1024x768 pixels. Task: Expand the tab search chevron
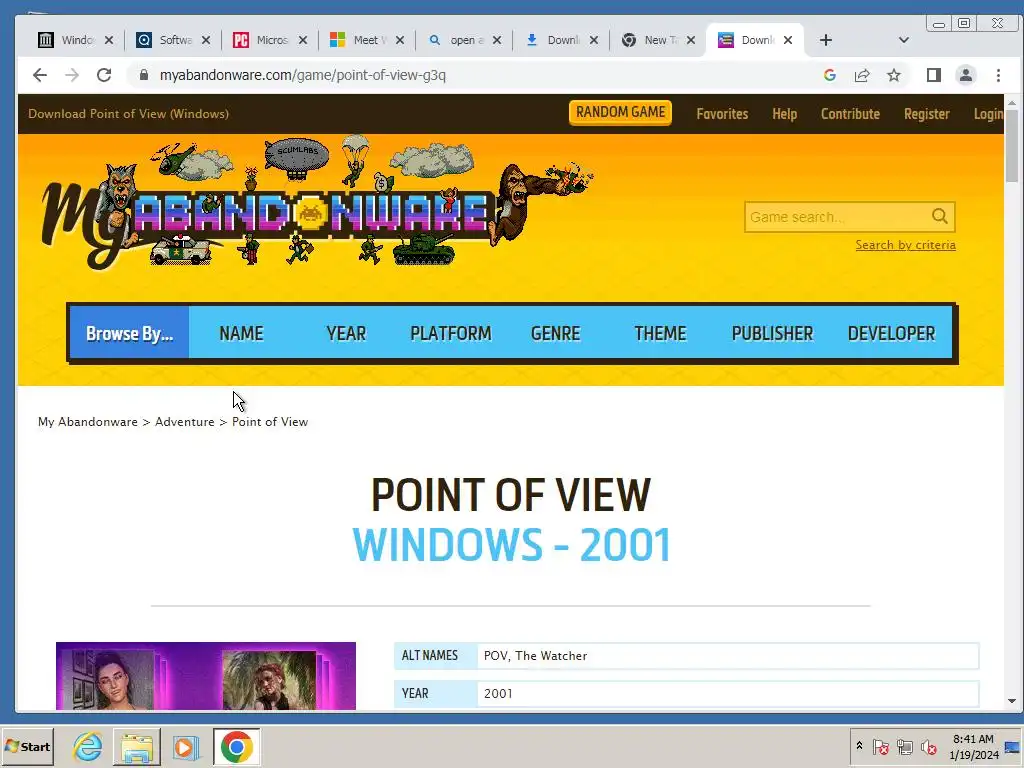[904, 40]
